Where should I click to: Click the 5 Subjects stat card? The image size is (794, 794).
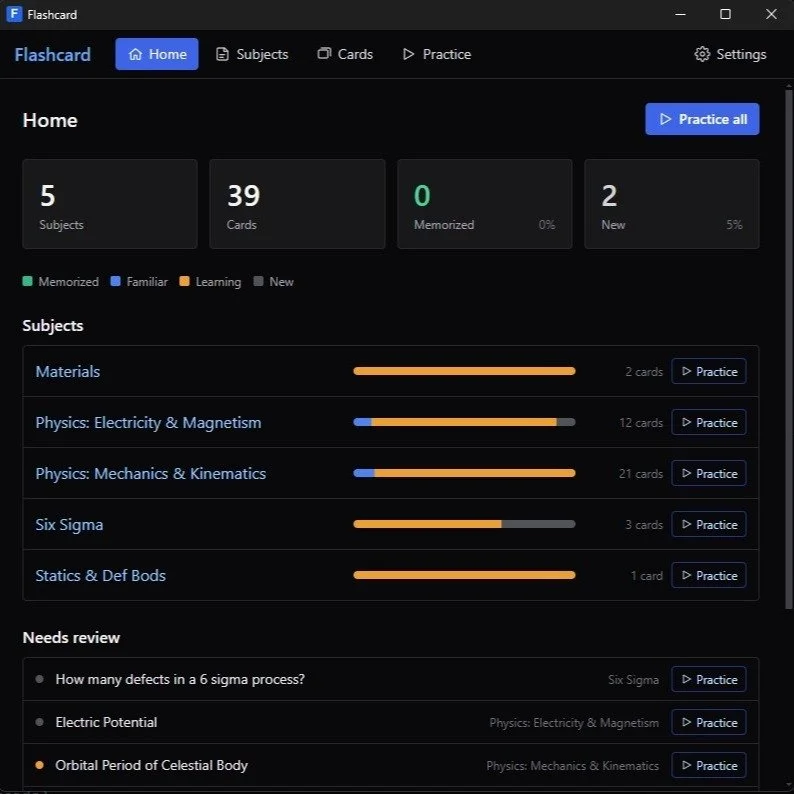(110, 204)
